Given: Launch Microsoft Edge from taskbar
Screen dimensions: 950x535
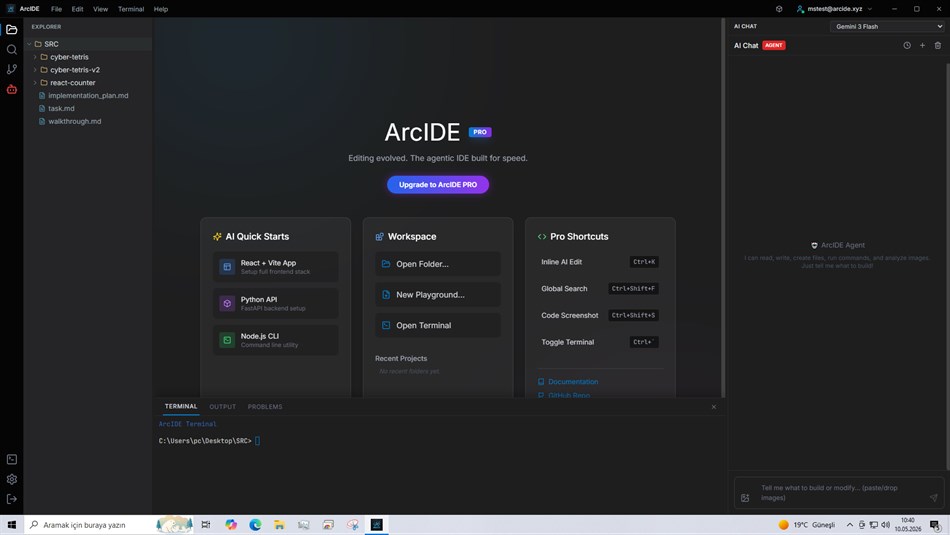Looking at the screenshot, I should tap(255, 525).
